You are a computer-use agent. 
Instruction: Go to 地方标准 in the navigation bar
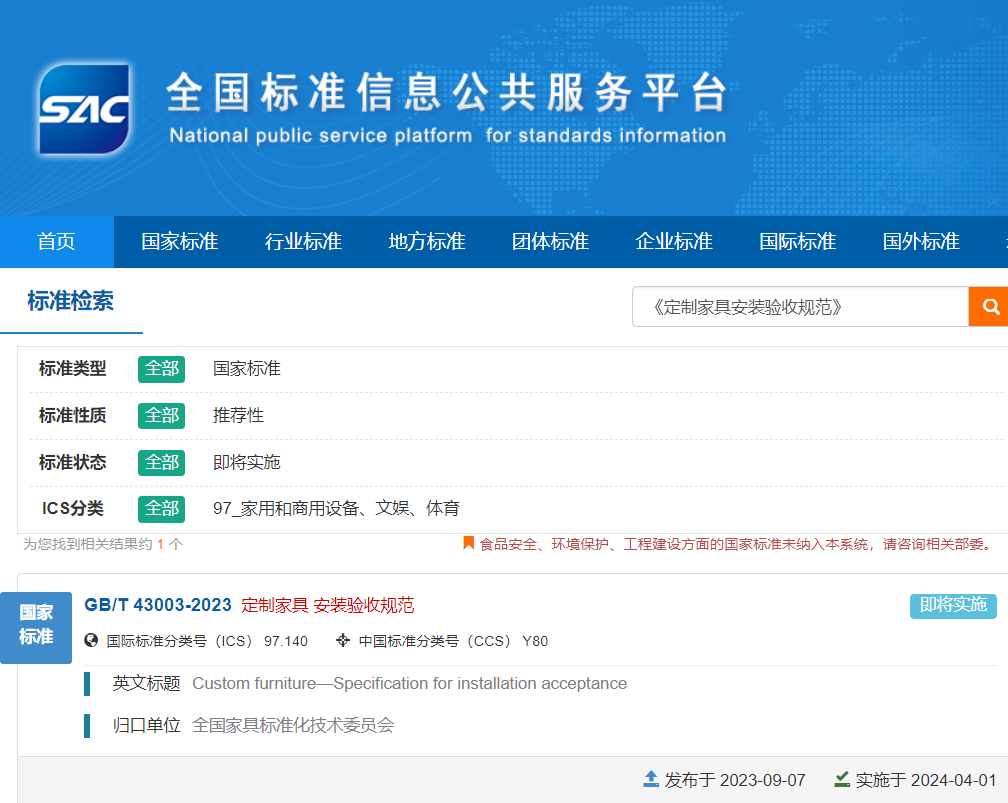[427, 242]
